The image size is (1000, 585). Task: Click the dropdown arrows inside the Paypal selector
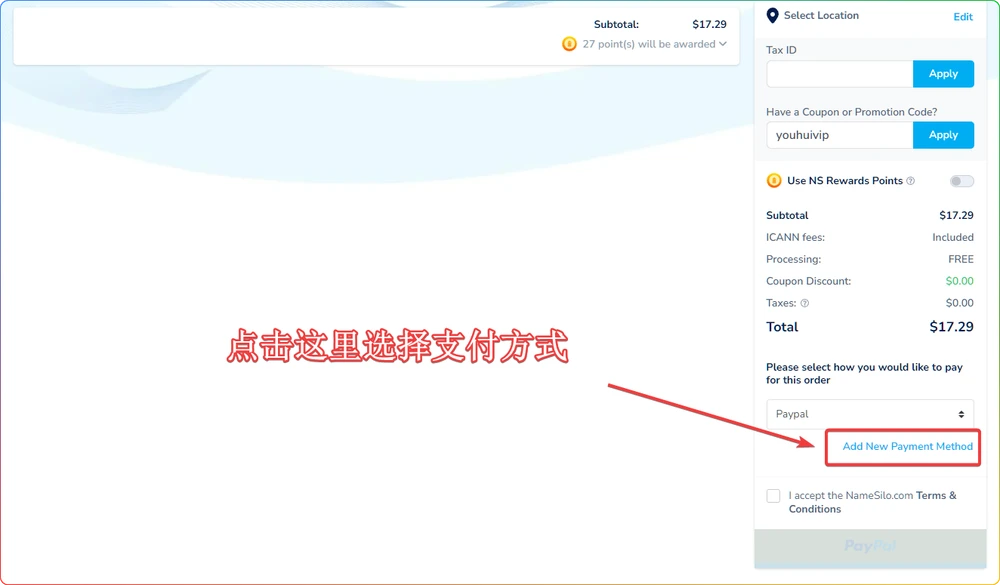959,413
